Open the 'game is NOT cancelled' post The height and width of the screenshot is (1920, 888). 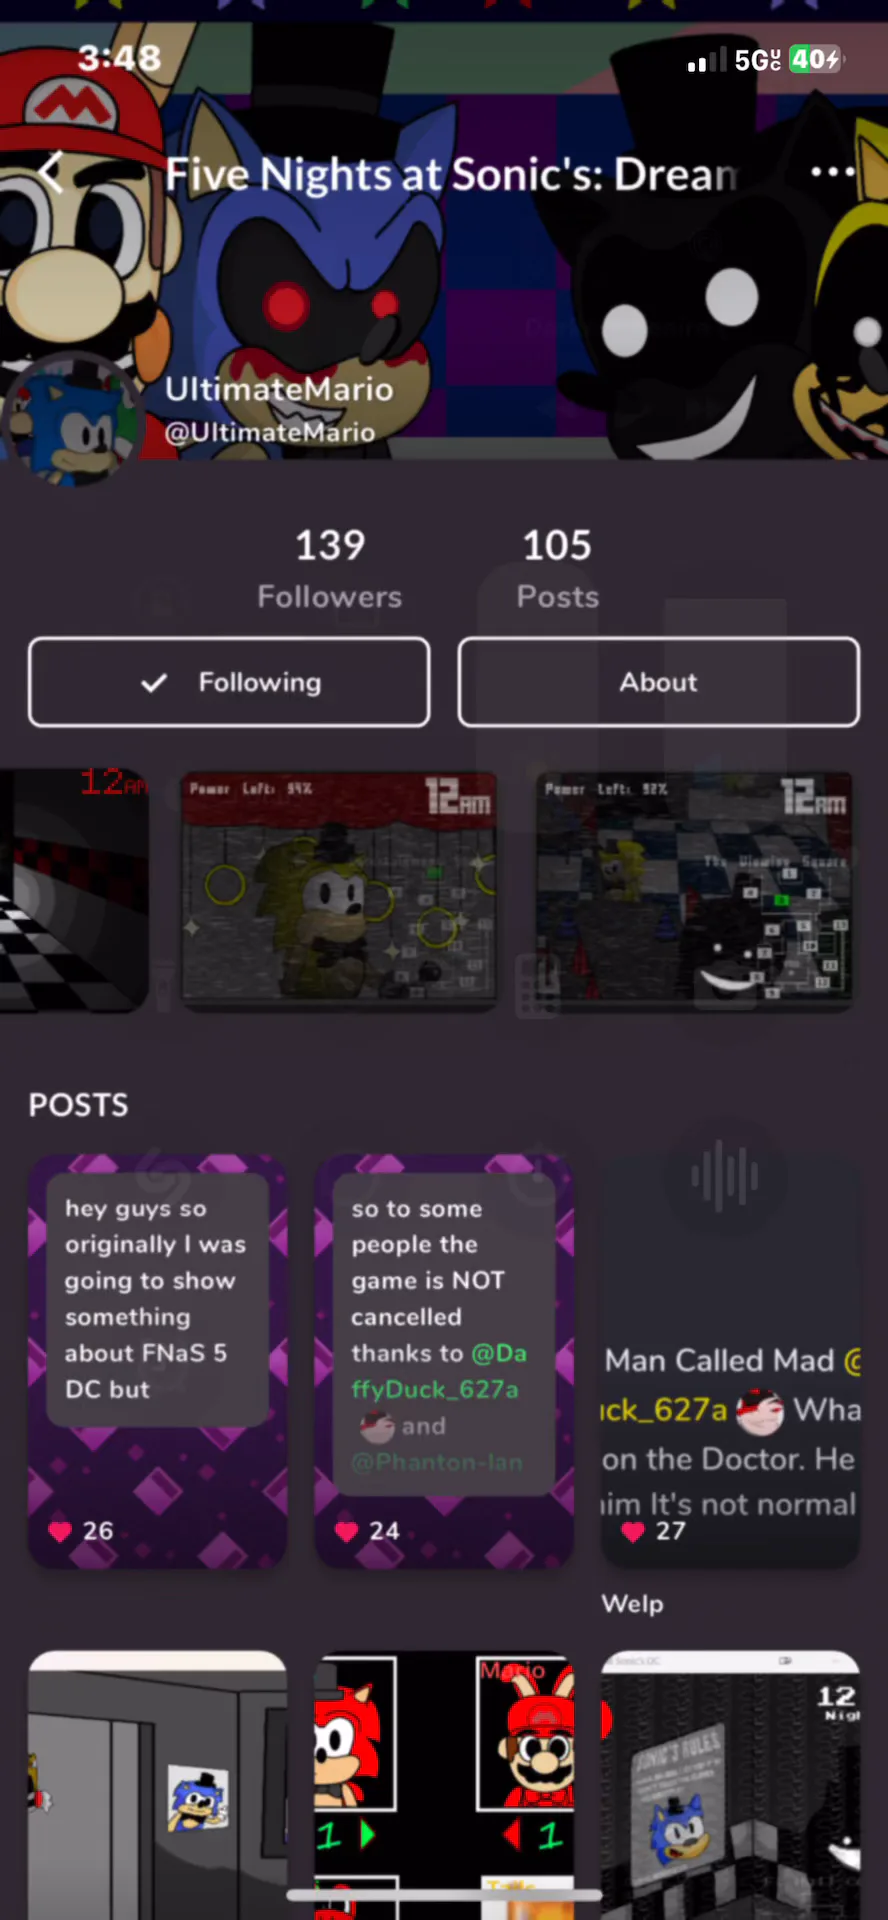[444, 1361]
